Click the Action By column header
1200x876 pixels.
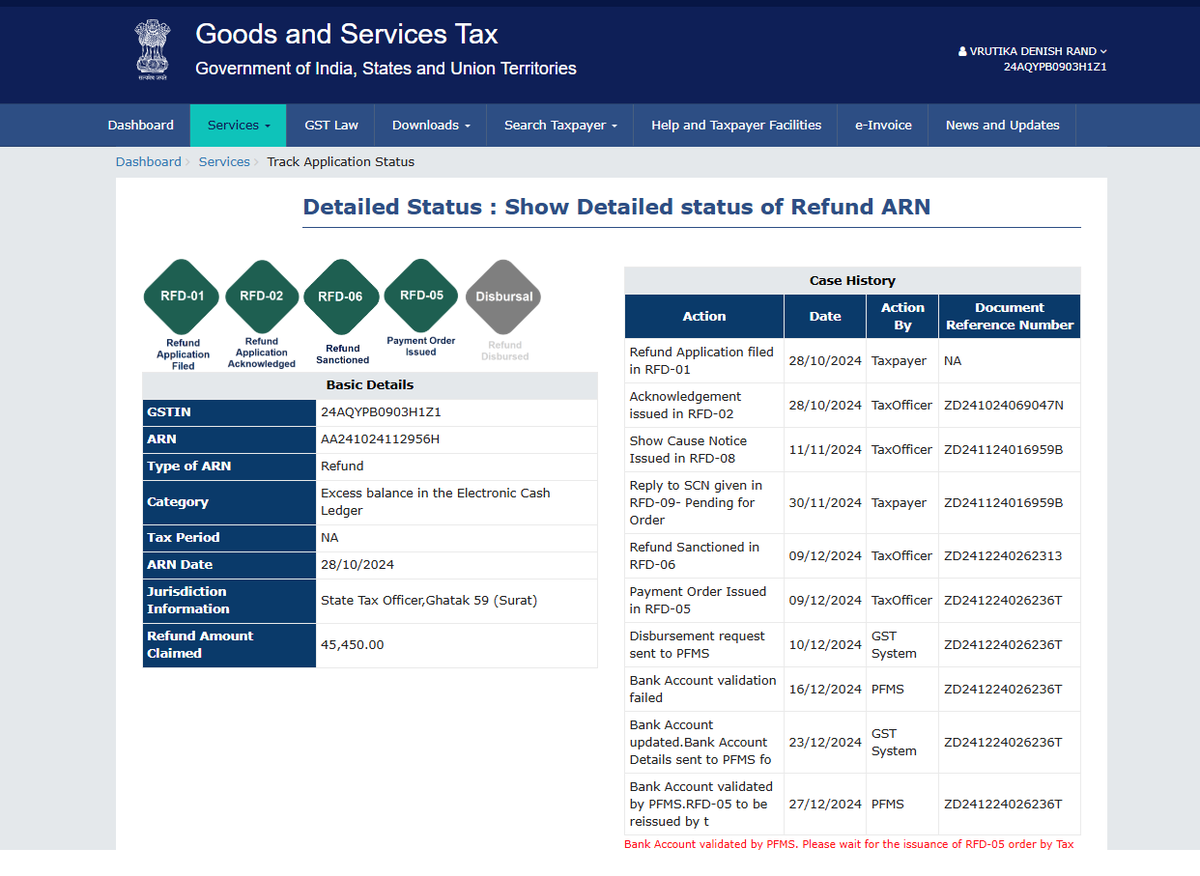click(903, 316)
